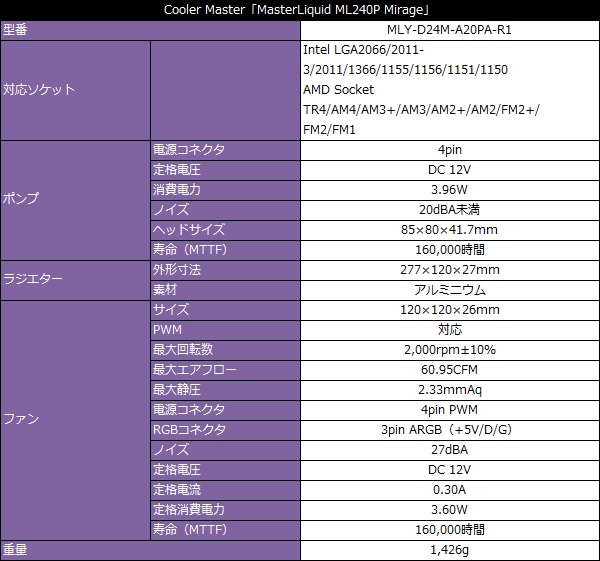Click the '60.95CFM' value
Viewport: 600px width, 561px height.
click(x=449, y=370)
